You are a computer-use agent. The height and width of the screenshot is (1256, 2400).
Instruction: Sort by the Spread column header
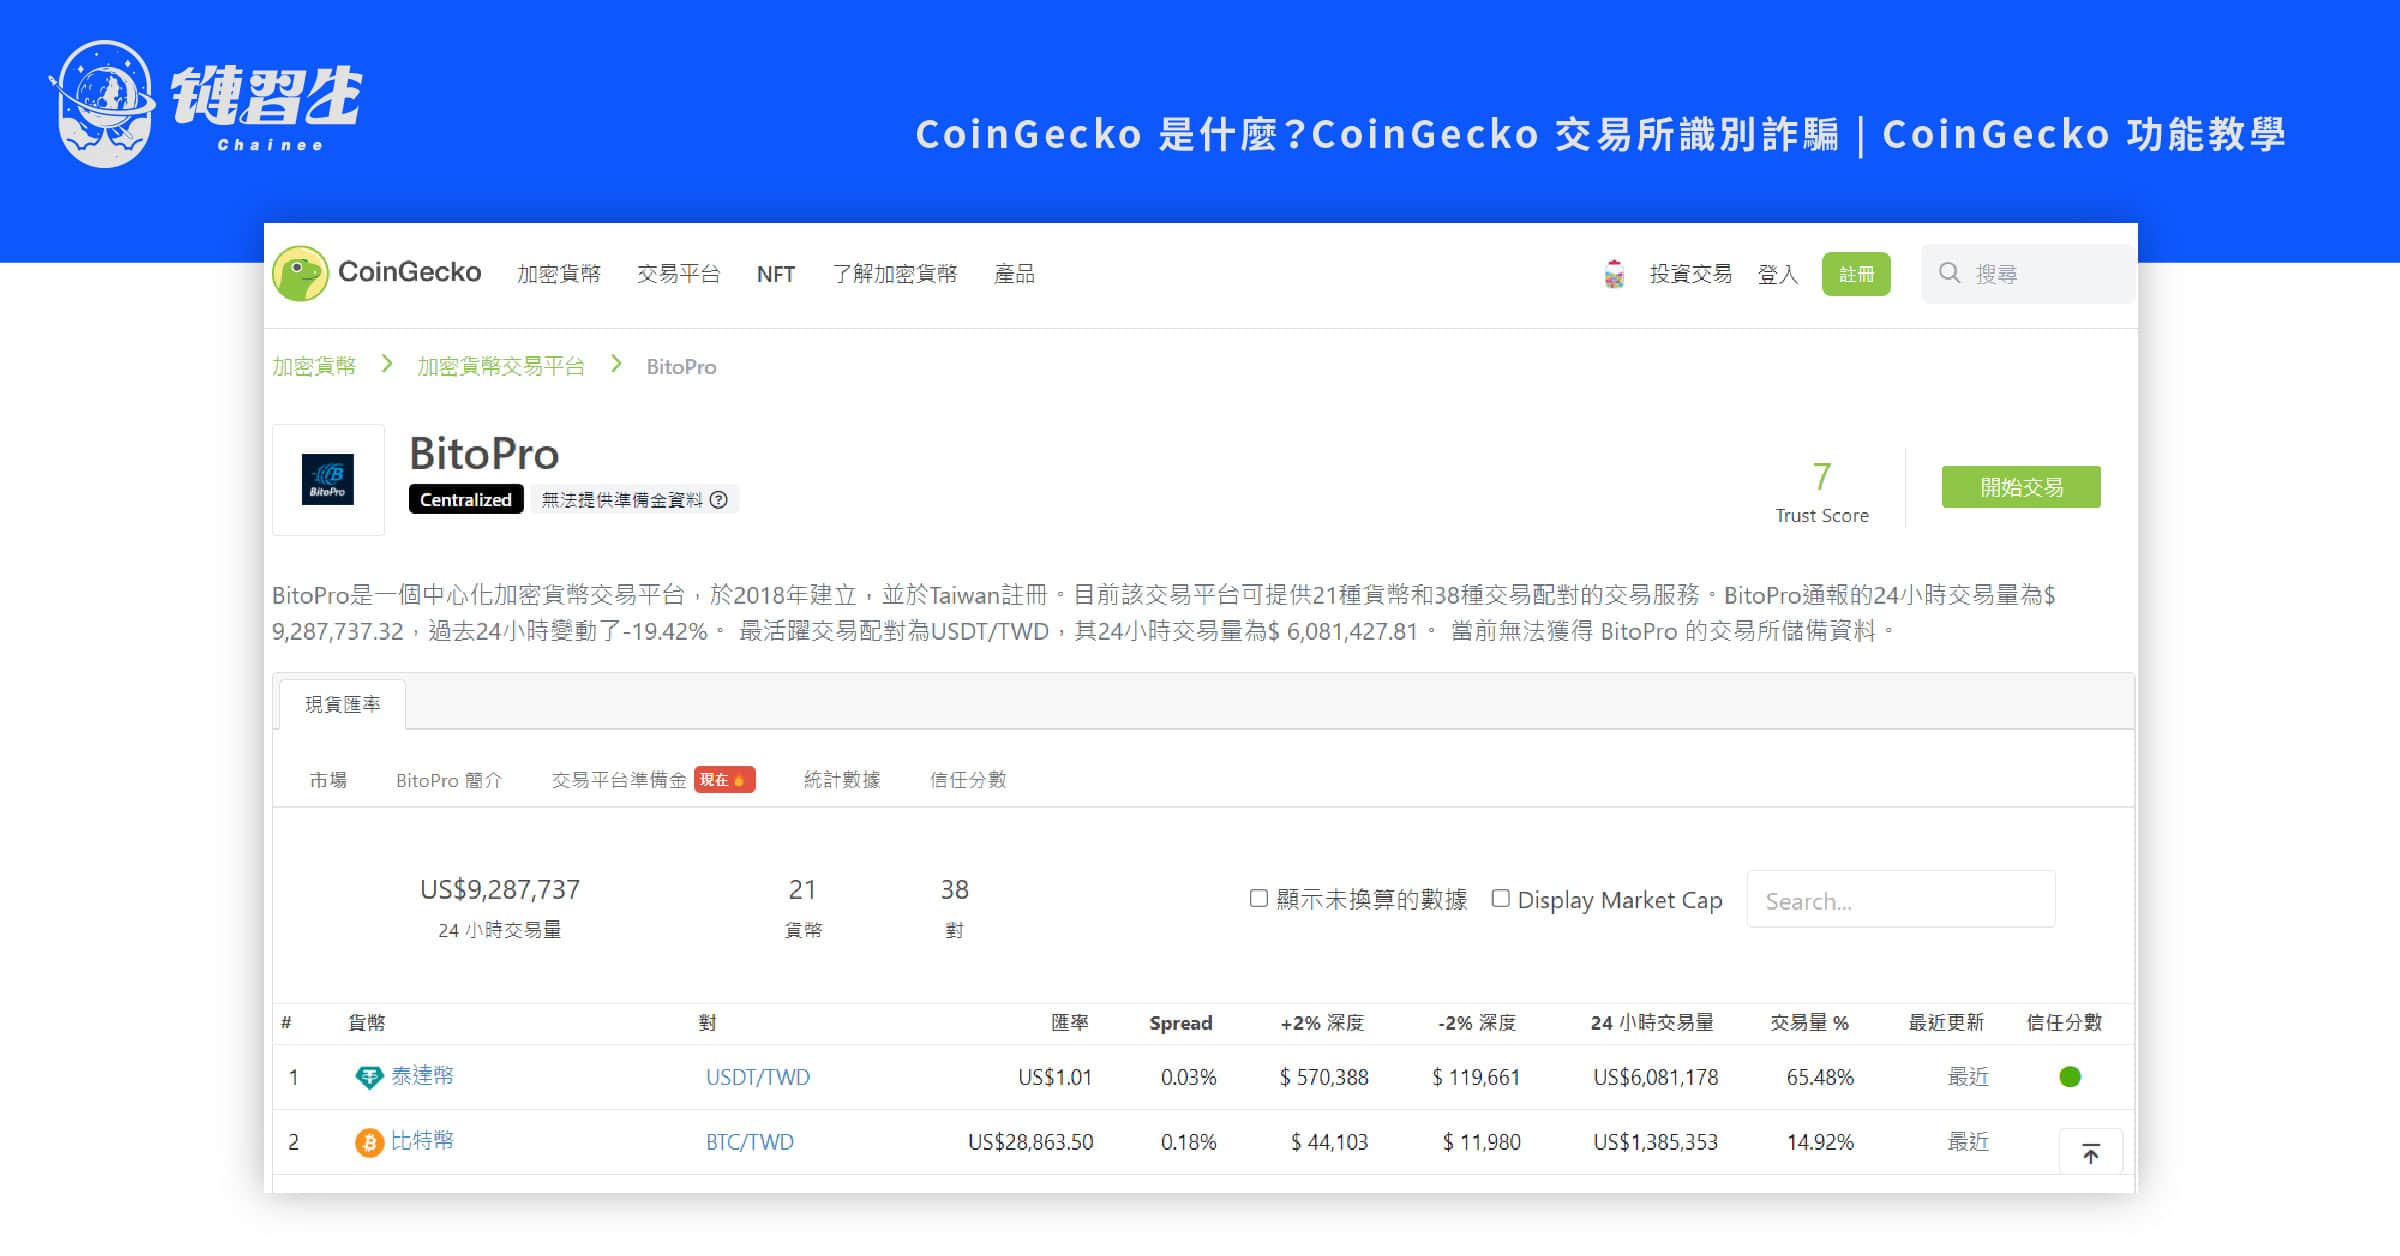1181,1023
